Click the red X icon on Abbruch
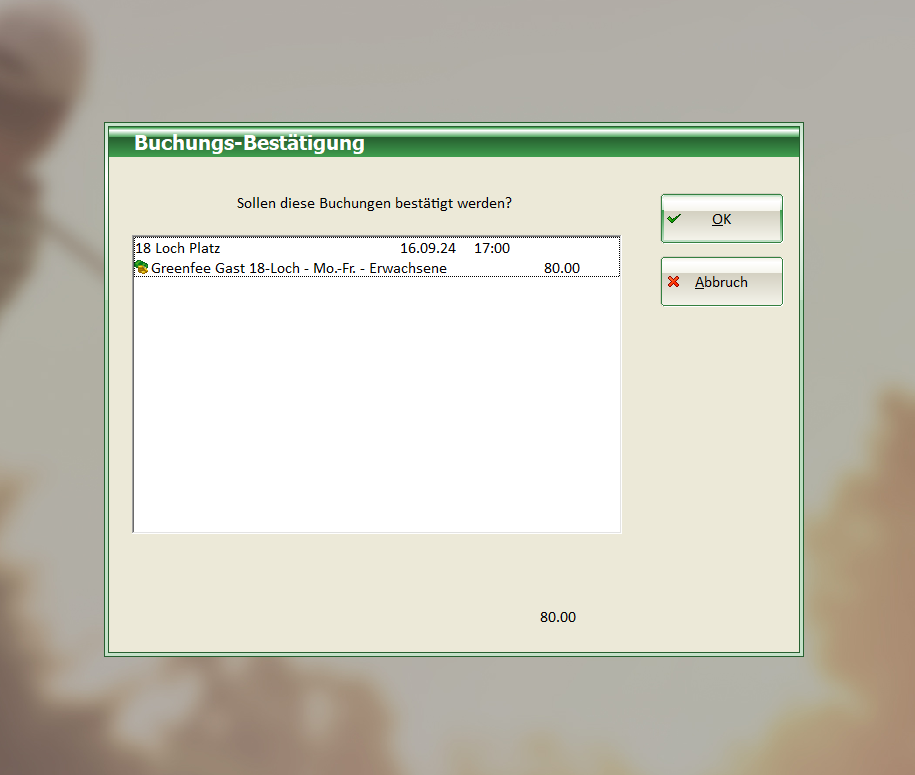This screenshot has height=775, width=915. (674, 282)
